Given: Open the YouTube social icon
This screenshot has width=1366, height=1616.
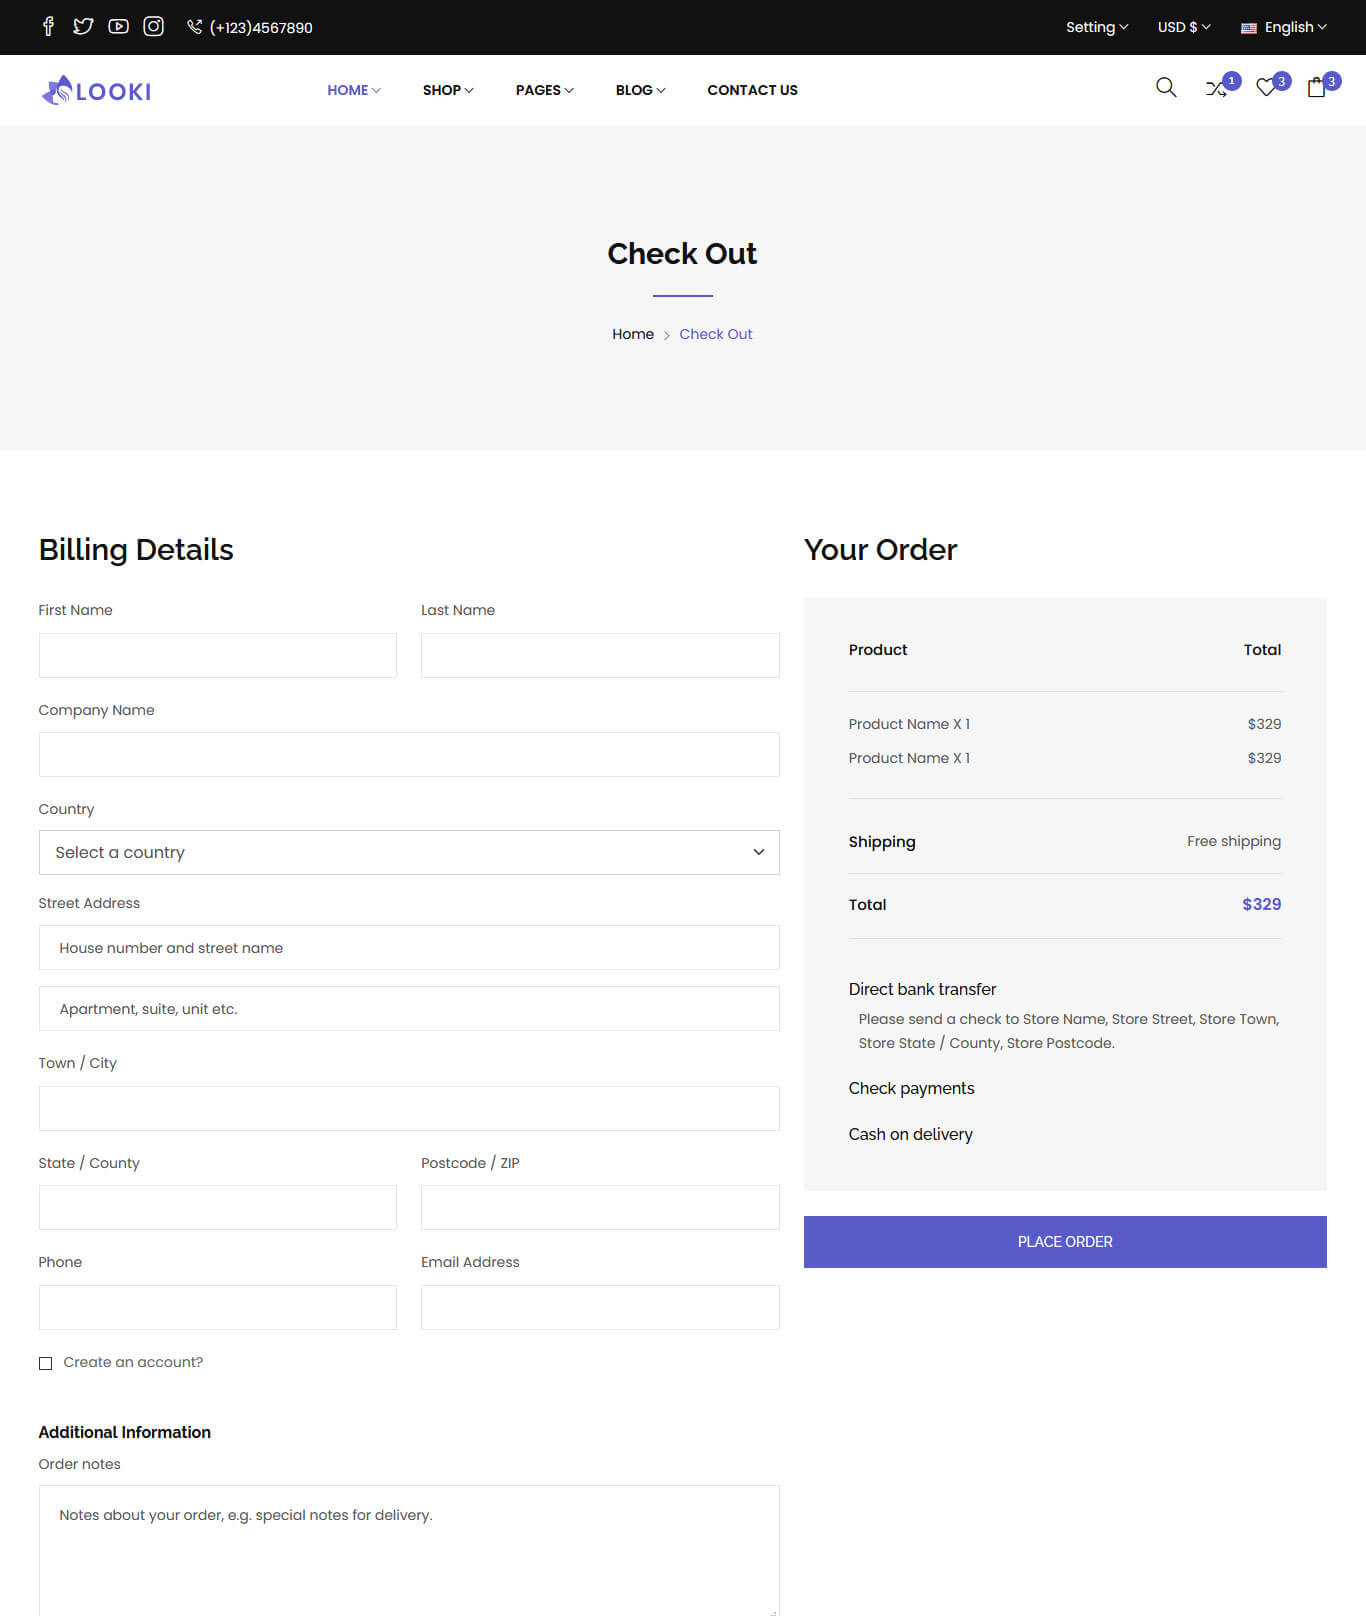Looking at the screenshot, I should (x=118, y=27).
